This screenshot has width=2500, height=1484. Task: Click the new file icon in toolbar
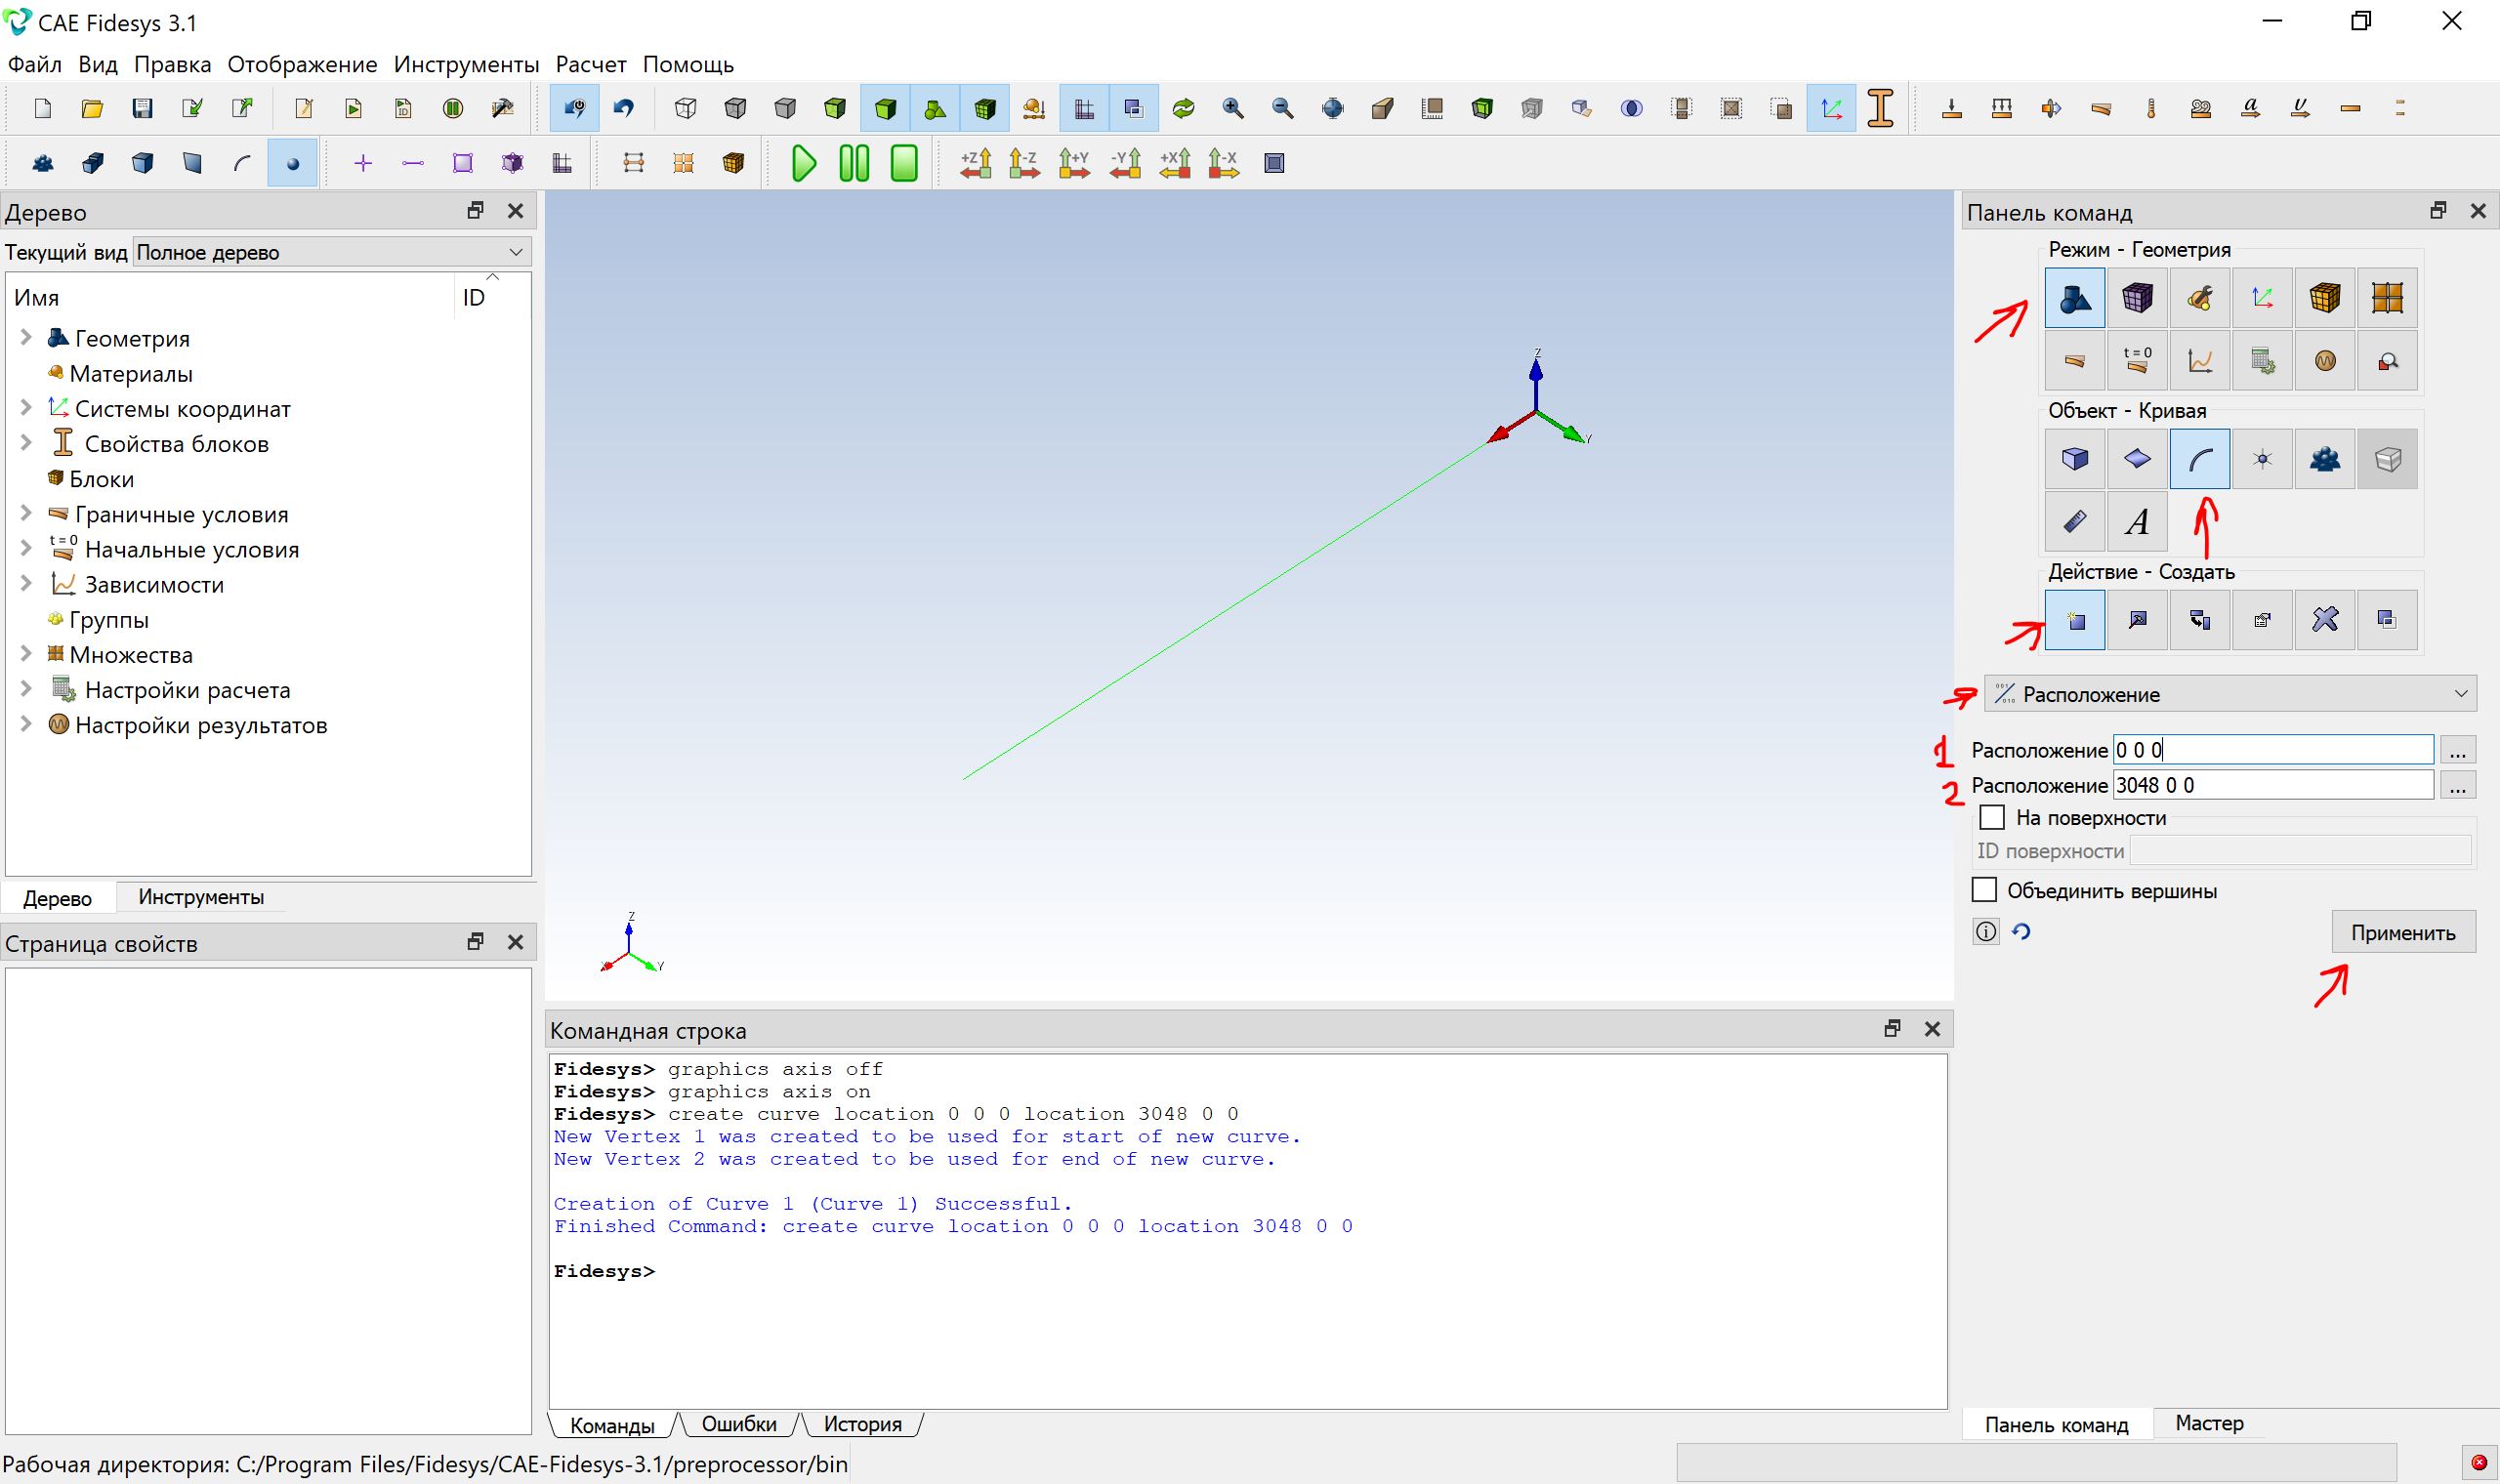[43, 108]
